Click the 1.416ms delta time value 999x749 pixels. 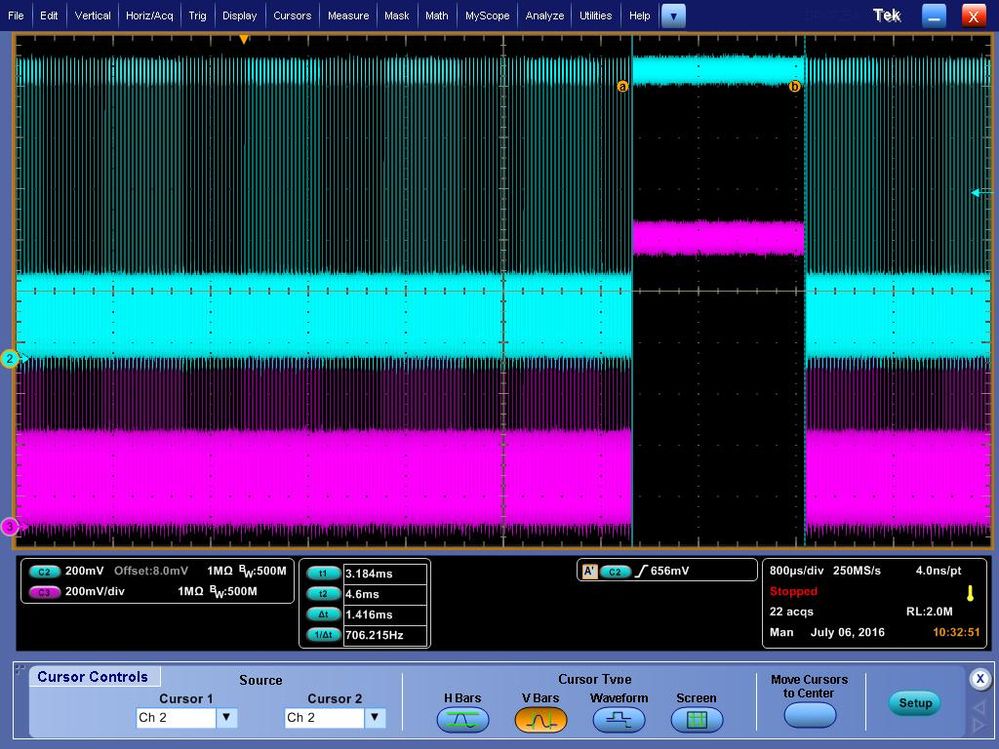tap(369, 614)
